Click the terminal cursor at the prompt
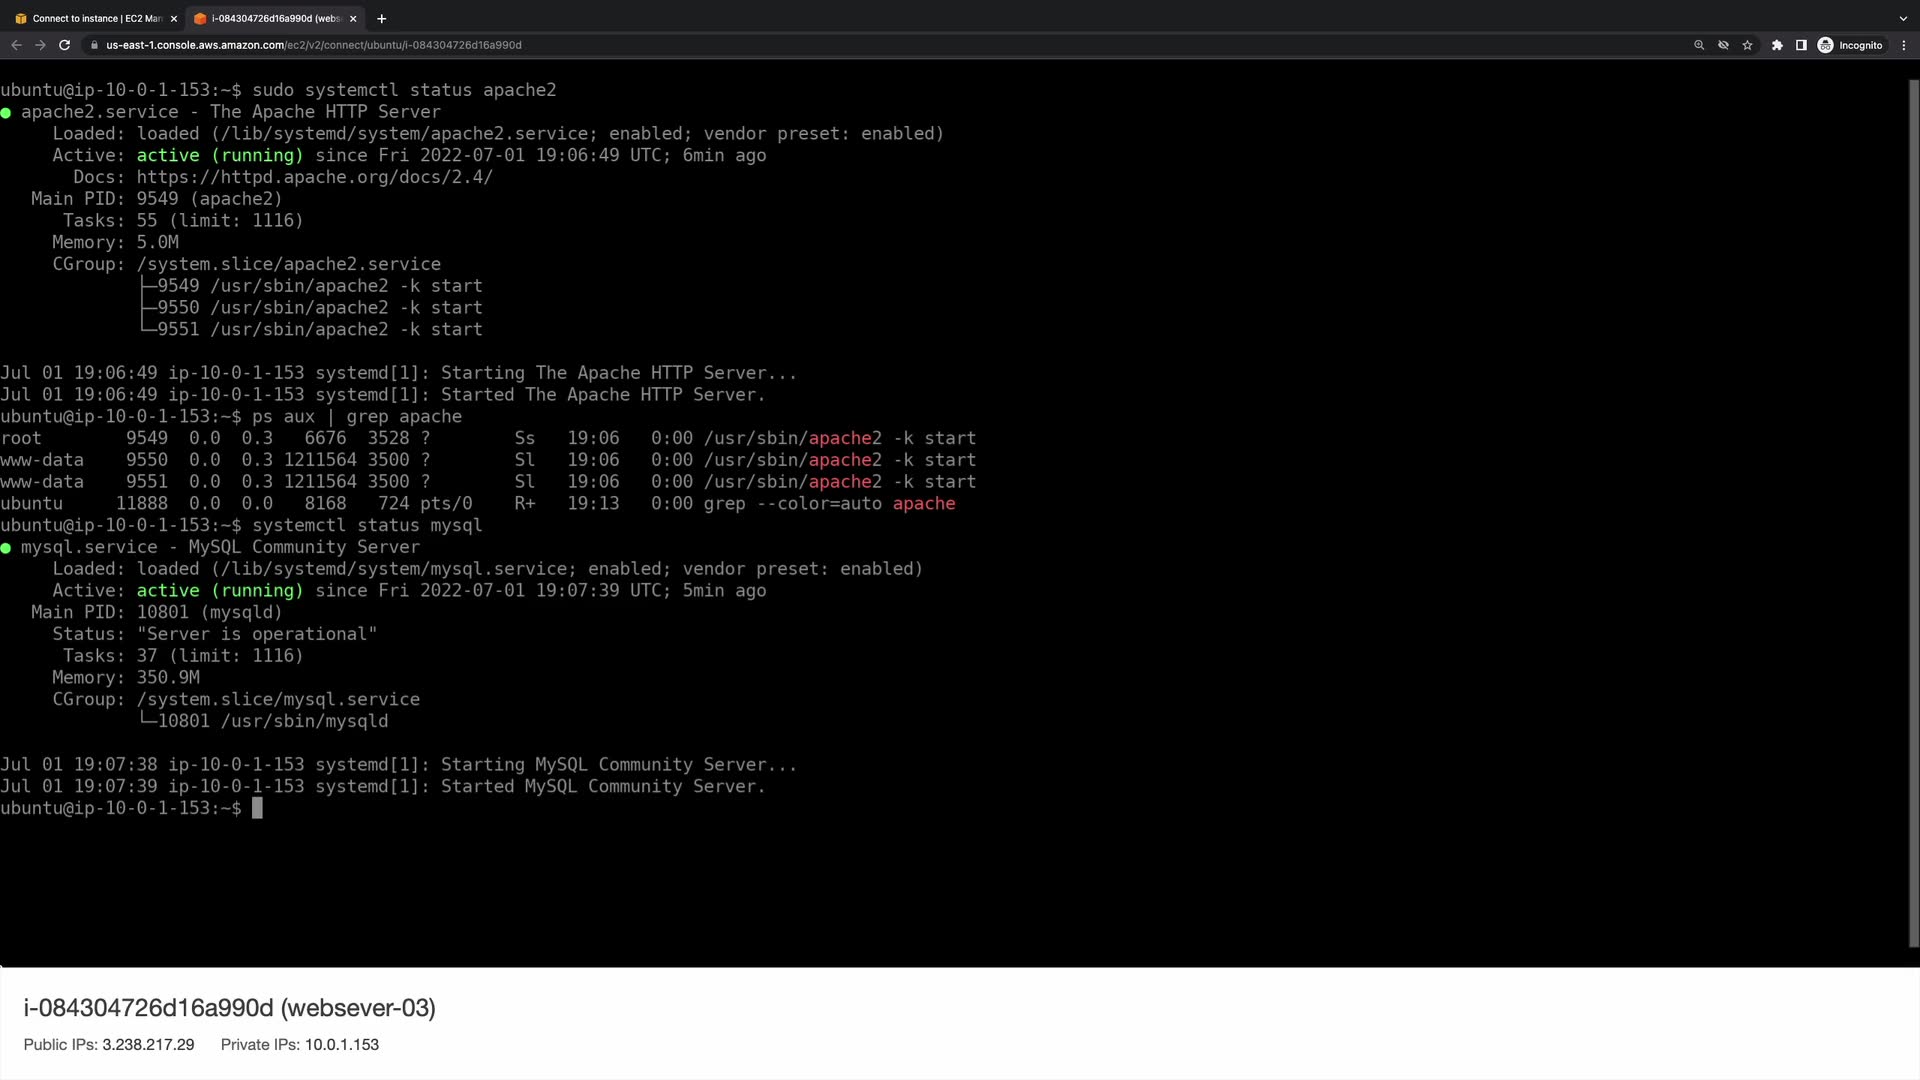This screenshot has width=1920, height=1080. [257, 808]
